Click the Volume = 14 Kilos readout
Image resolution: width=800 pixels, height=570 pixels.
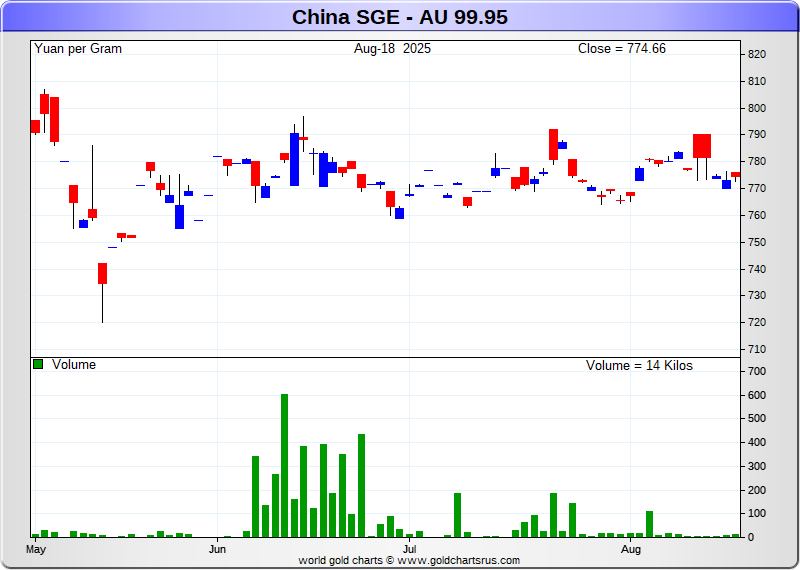click(x=639, y=365)
